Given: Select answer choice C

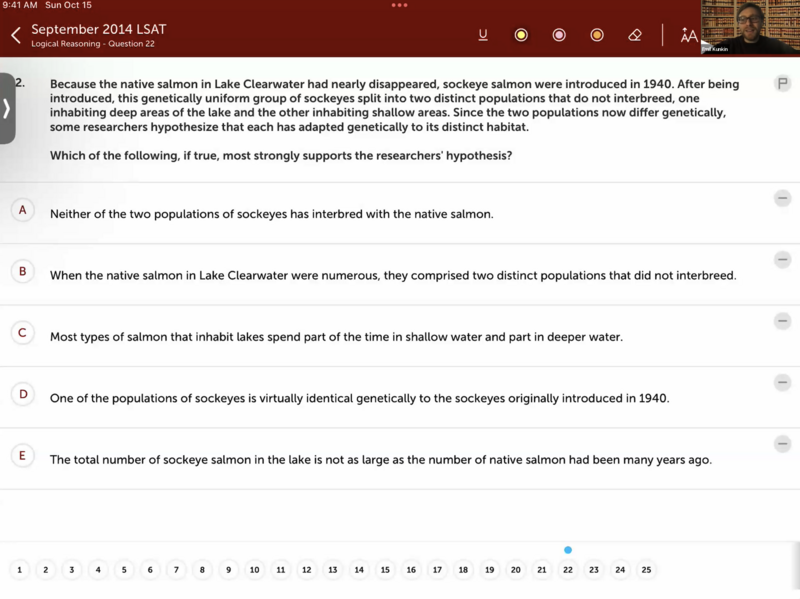Looking at the screenshot, I should pyautogui.click(x=23, y=333).
